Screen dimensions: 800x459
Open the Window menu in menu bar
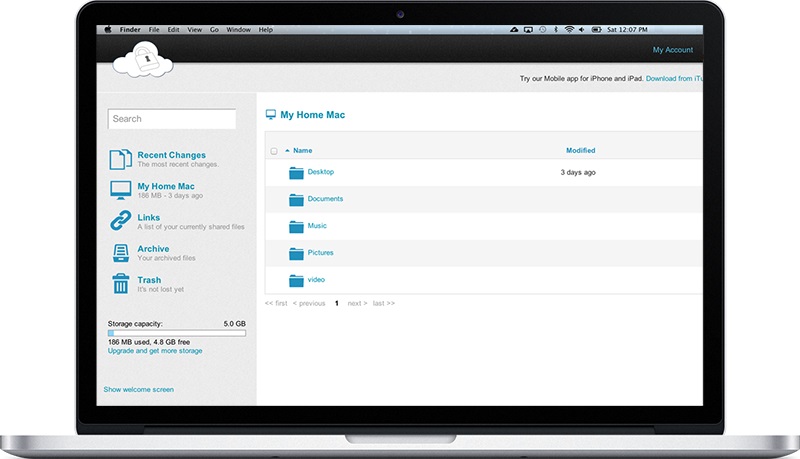(x=238, y=30)
